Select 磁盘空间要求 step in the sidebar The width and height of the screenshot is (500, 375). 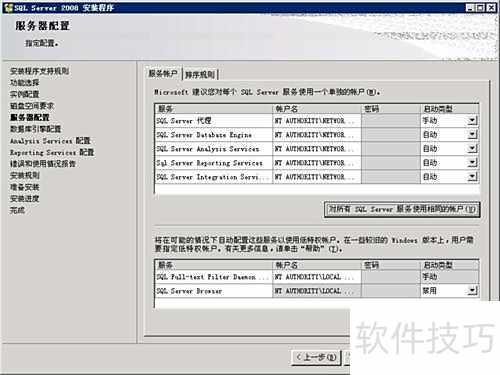pyautogui.click(x=32, y=106)
